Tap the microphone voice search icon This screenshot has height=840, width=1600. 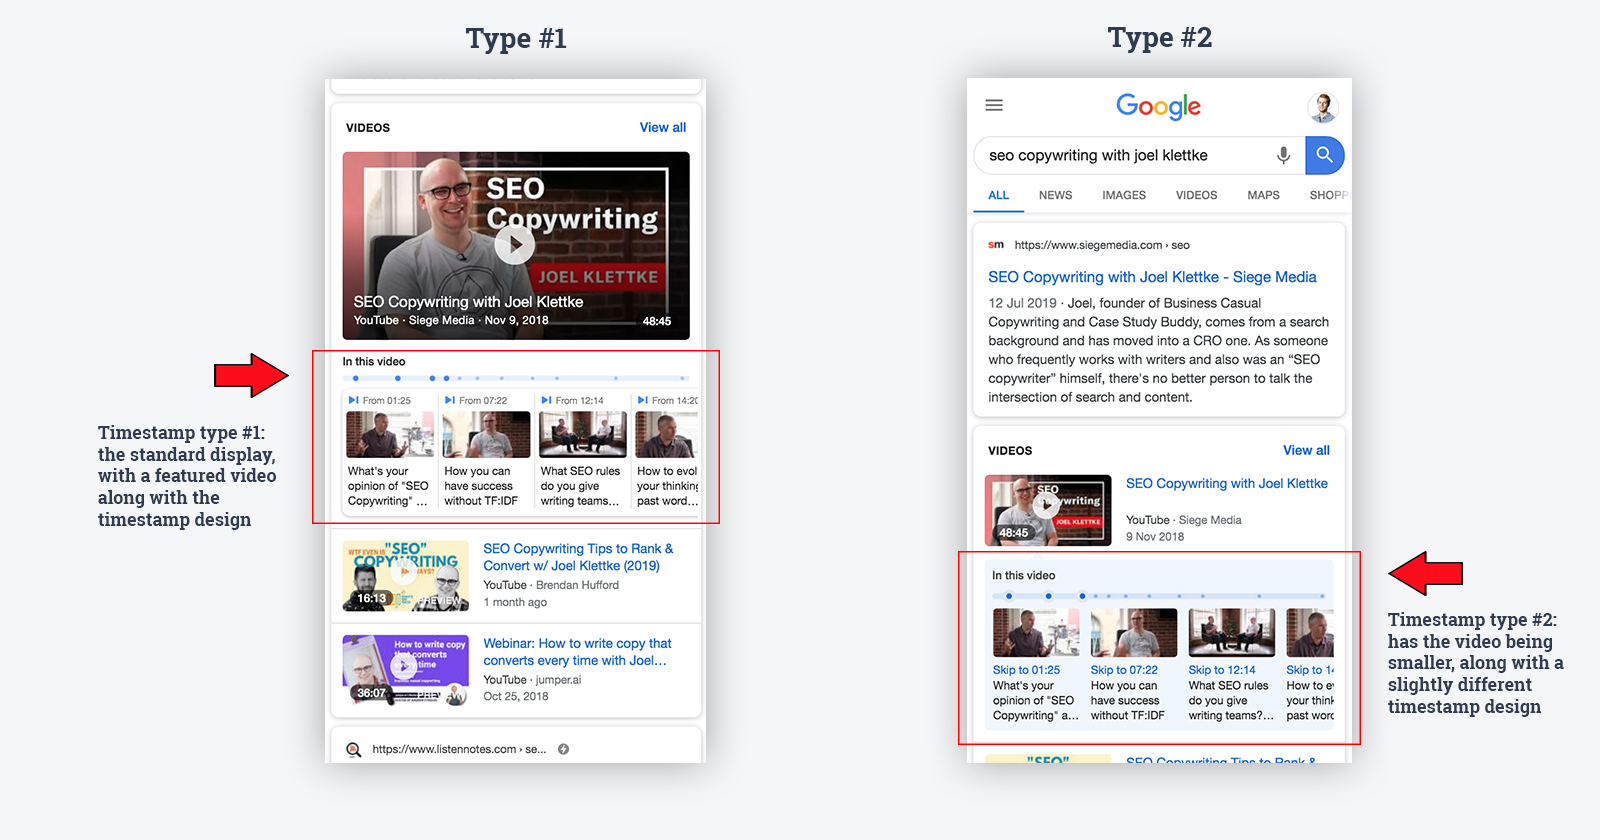[1283, 155]
